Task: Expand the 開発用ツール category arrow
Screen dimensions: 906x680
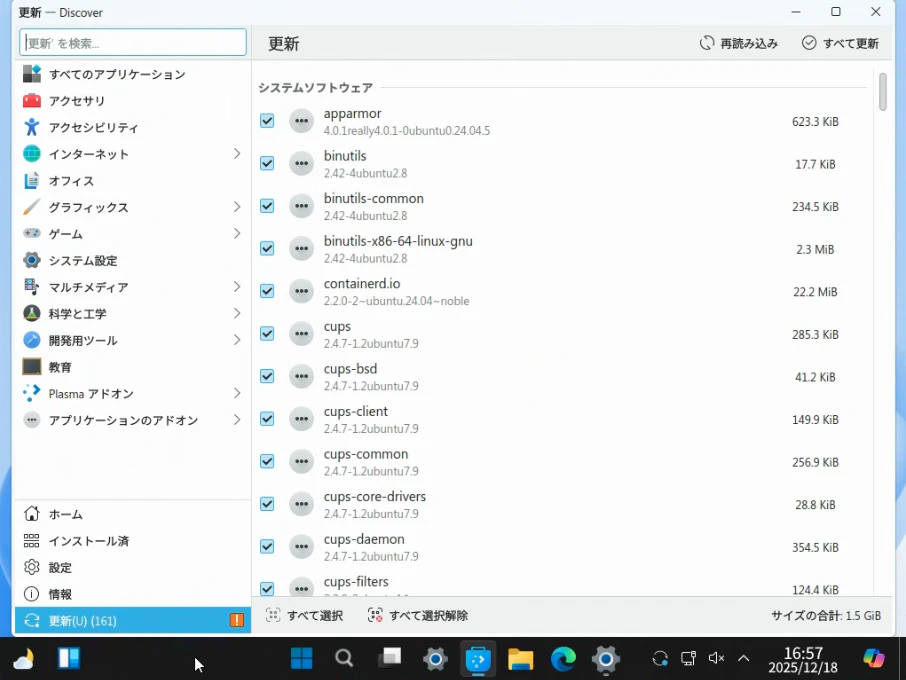Action: tap(237, 340)
